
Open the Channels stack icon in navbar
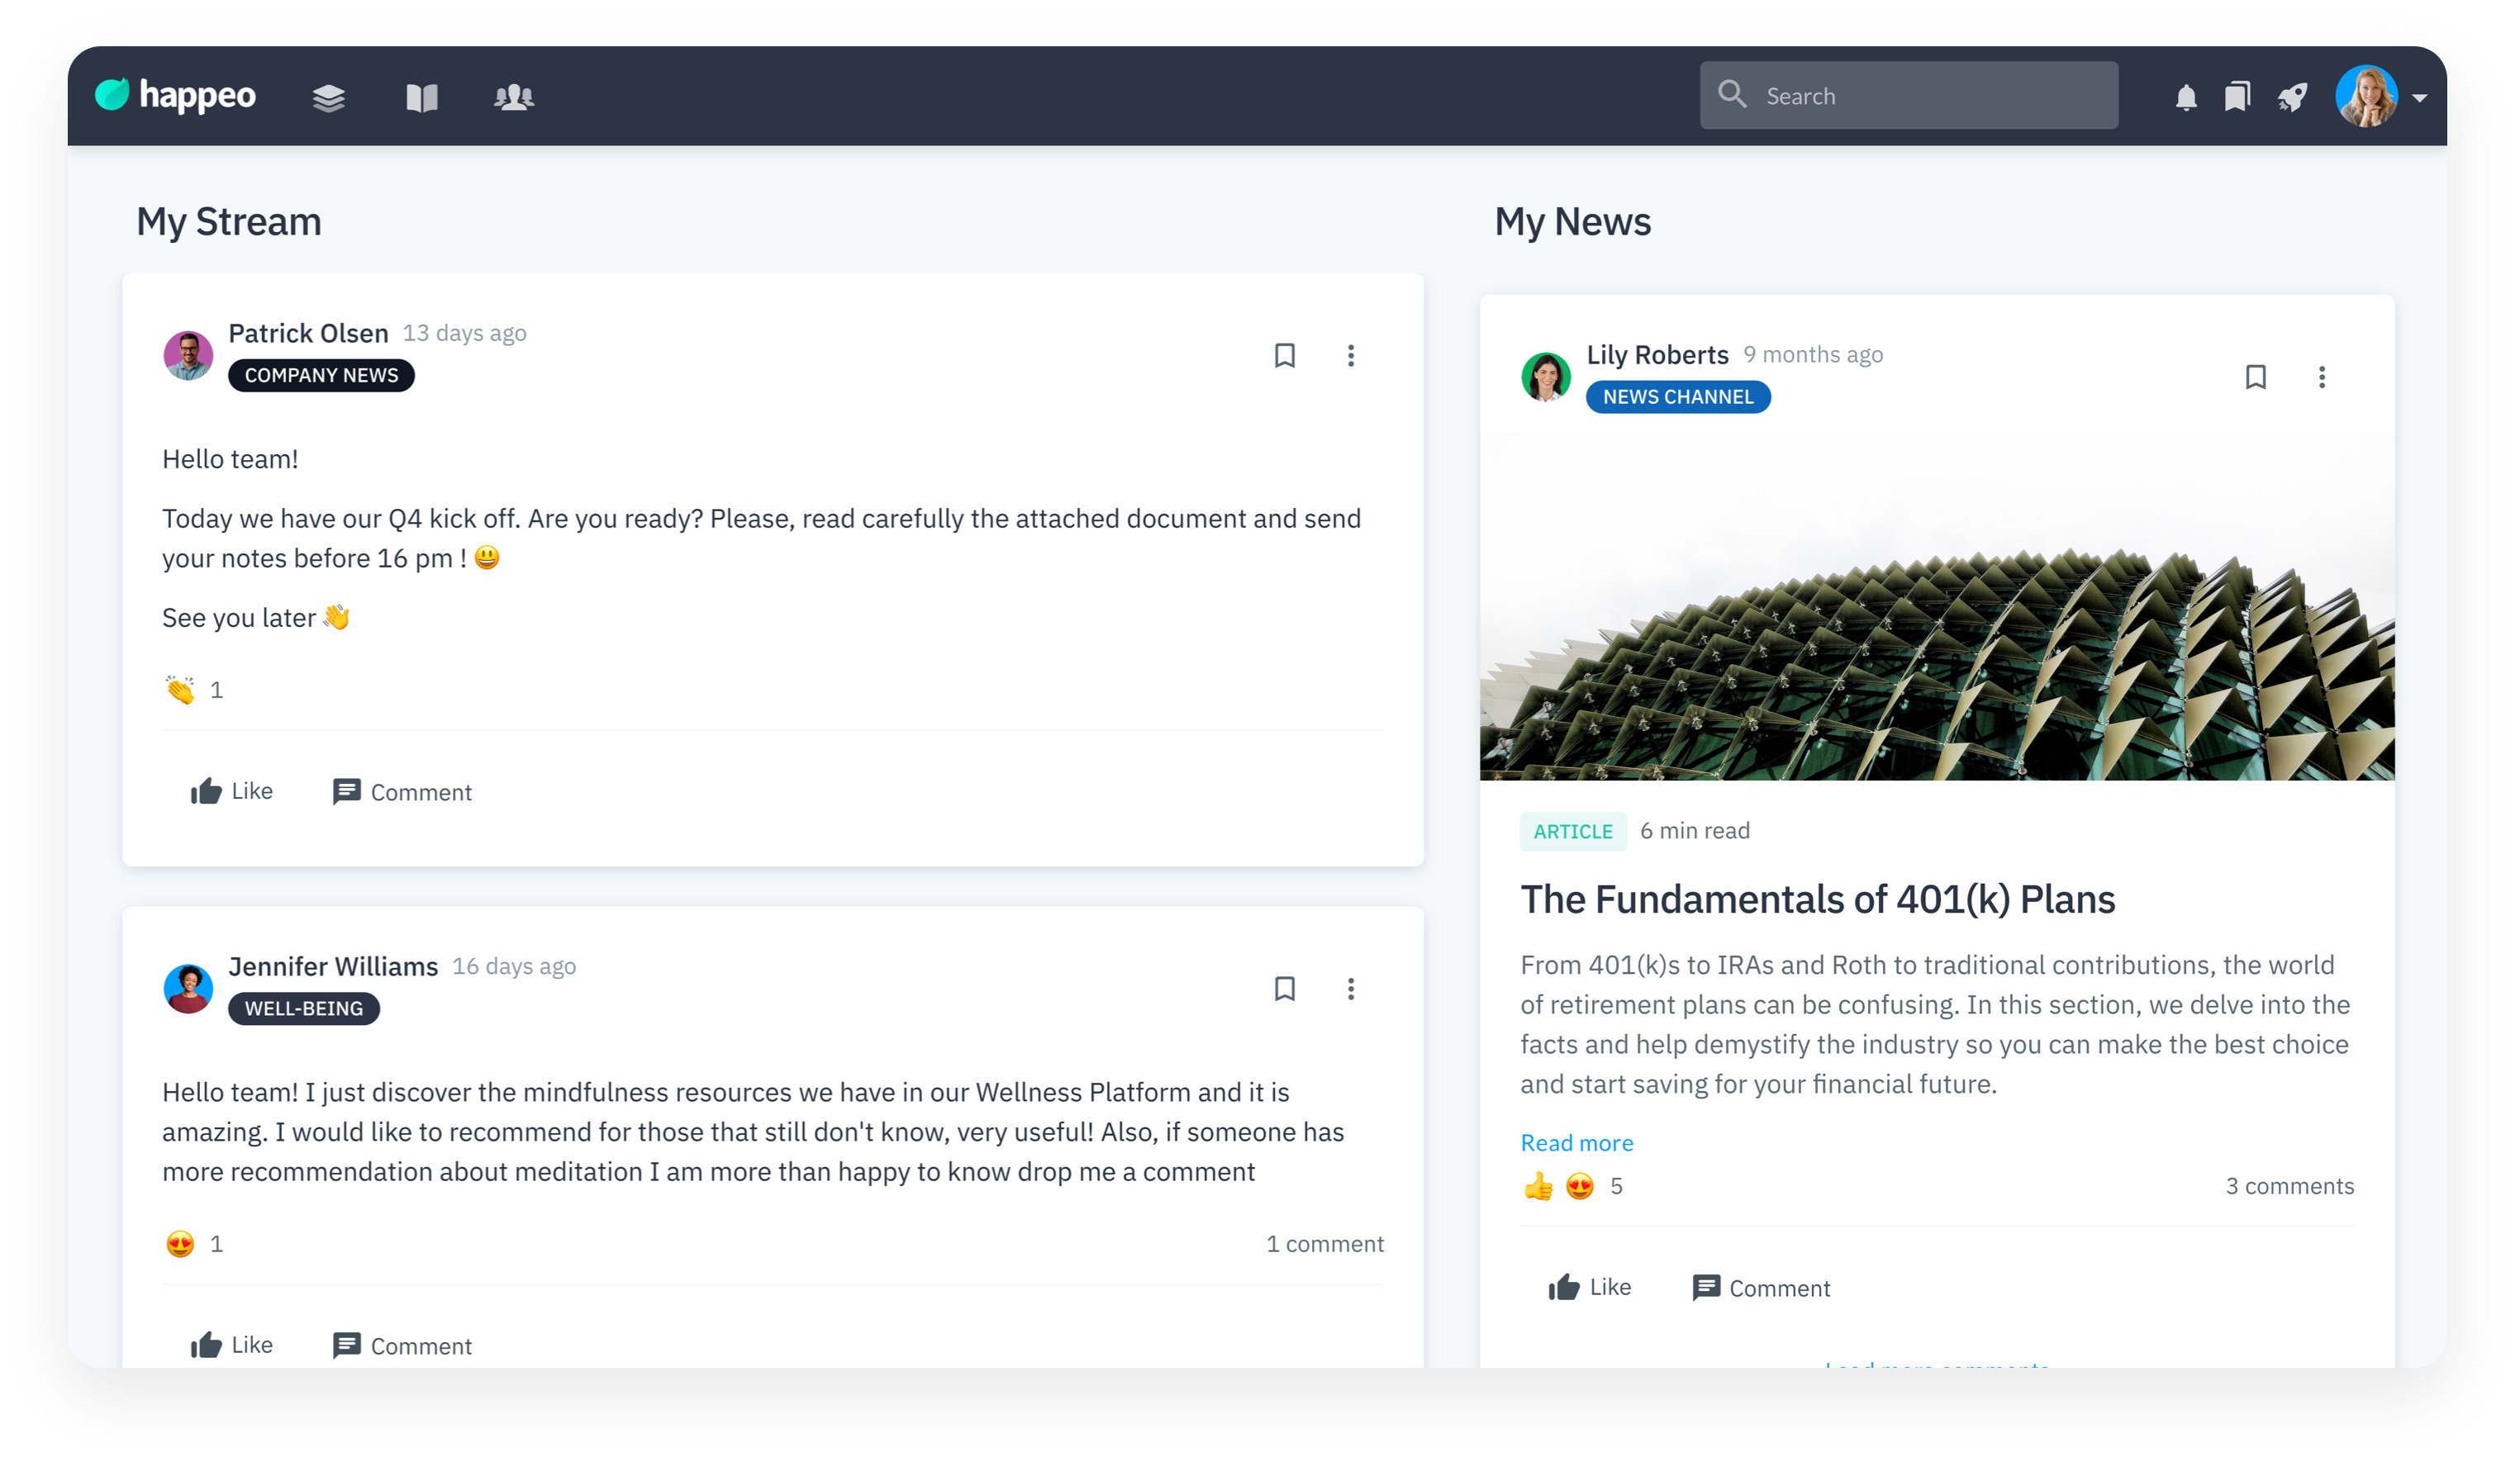(328, 97)
